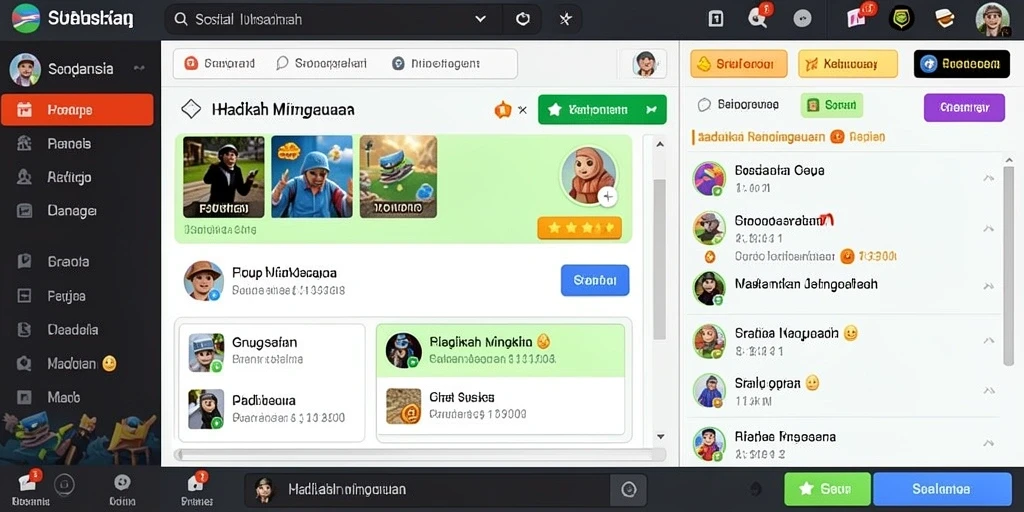
Task: Click the refresh icon beside the search bar
Action: [x=522, y=19]
